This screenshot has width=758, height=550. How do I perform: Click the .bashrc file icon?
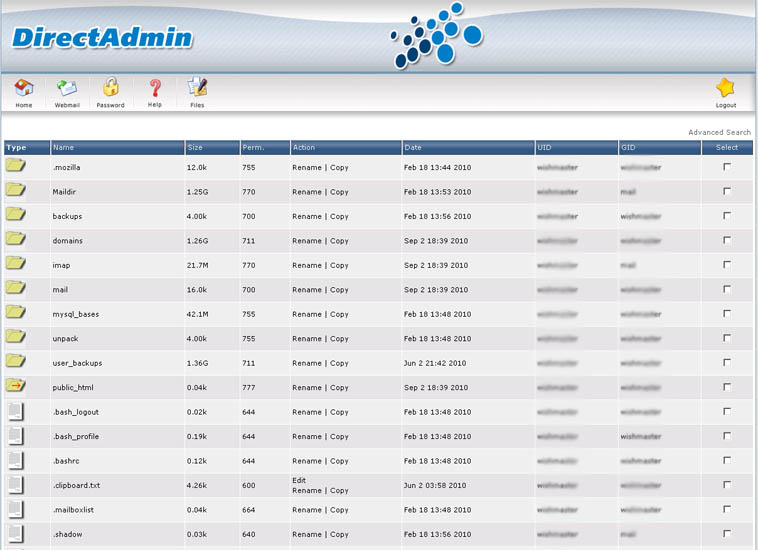(15, 460)
